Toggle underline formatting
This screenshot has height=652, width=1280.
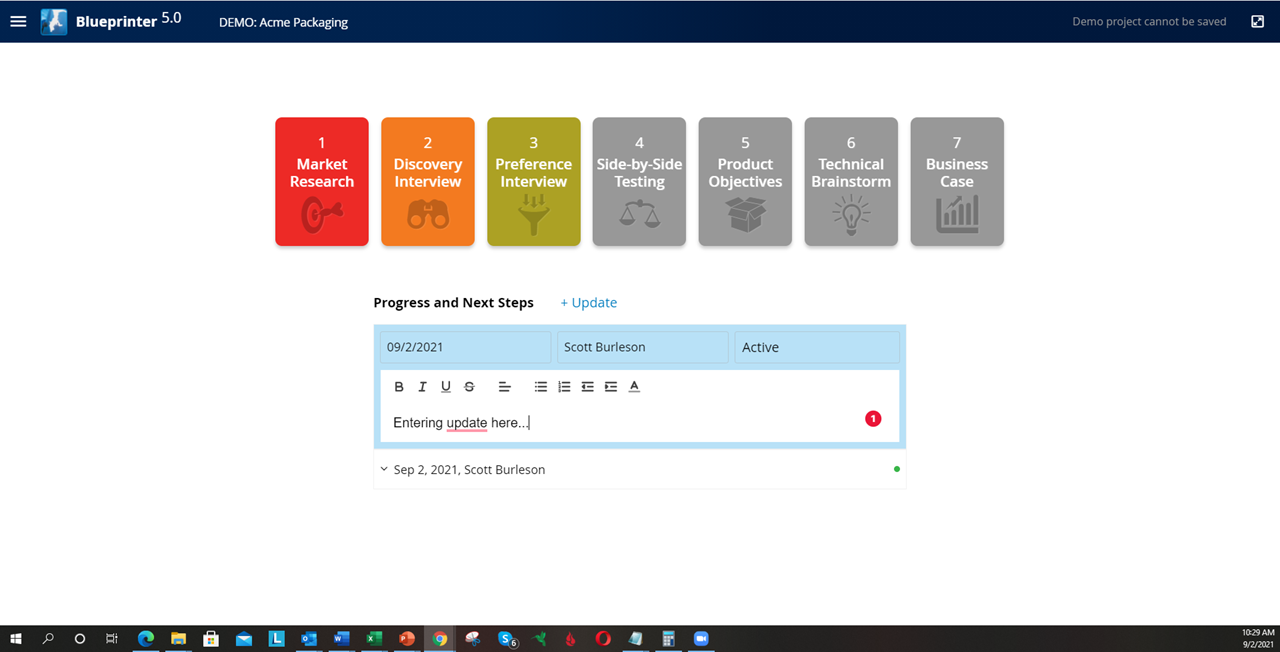click(x=446, y=387)
